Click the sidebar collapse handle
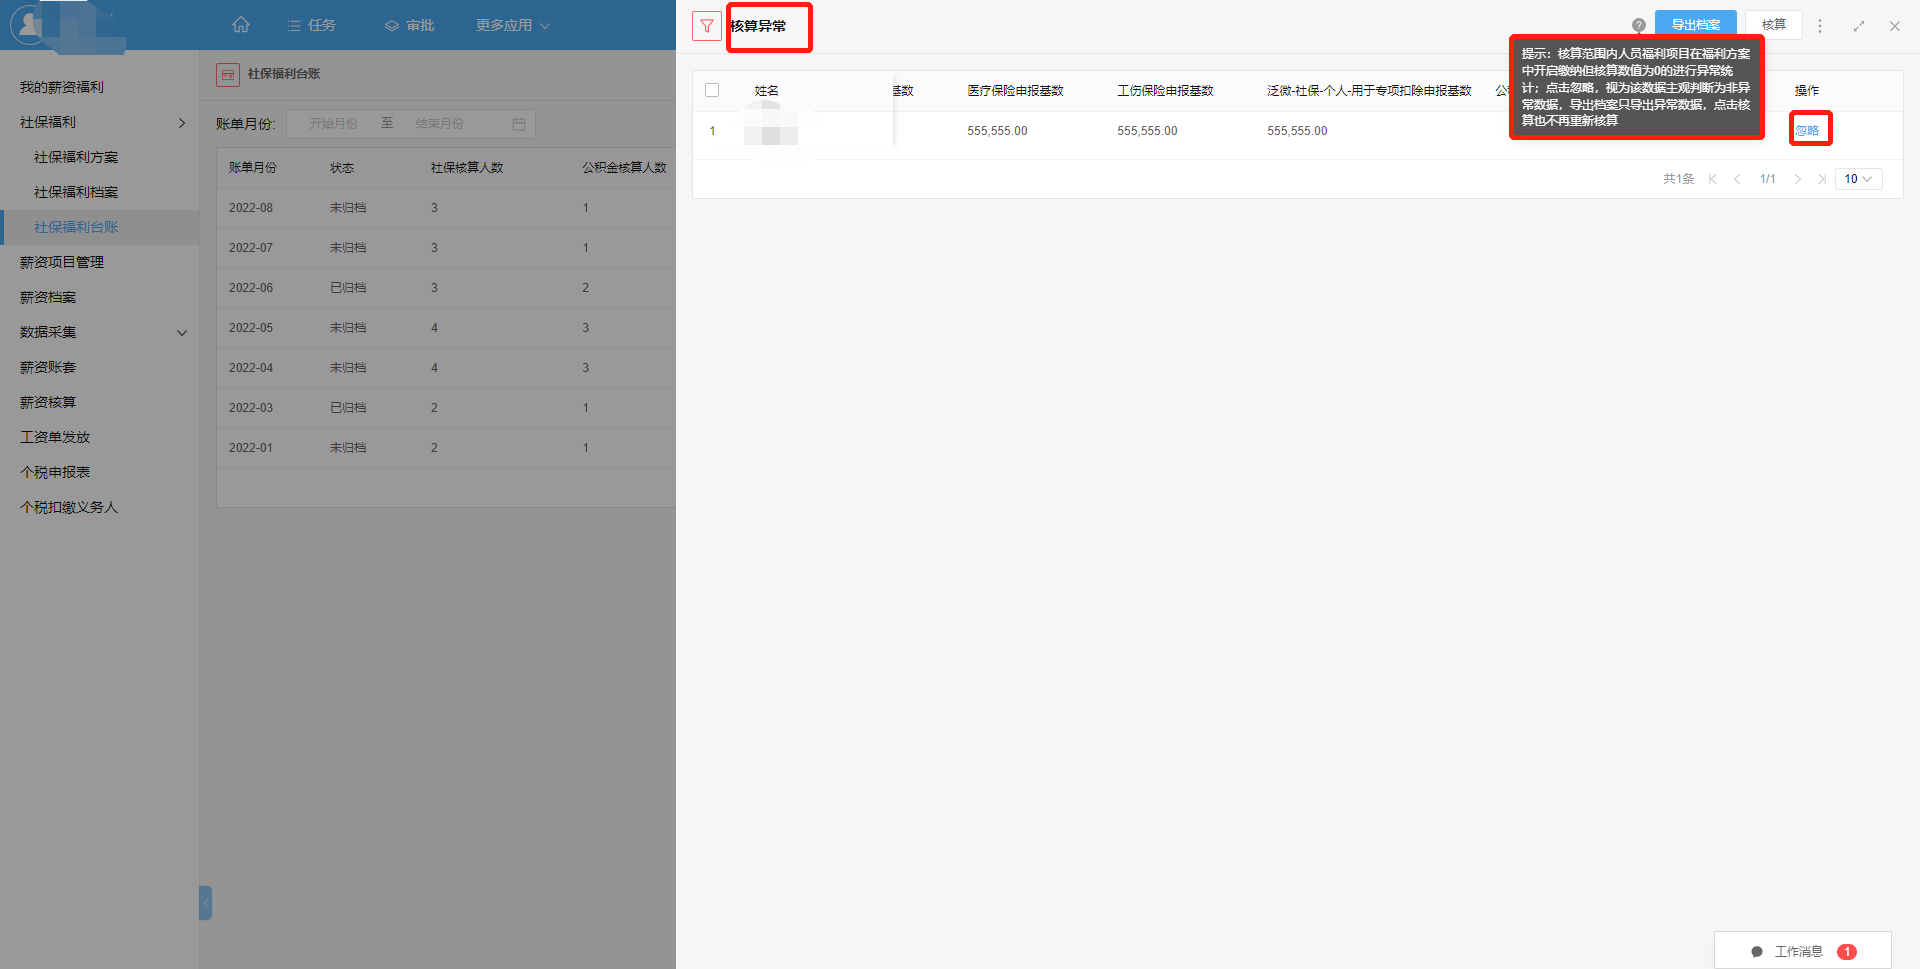This screenshot has width=1920, height=969. click(x=205, y=903)
